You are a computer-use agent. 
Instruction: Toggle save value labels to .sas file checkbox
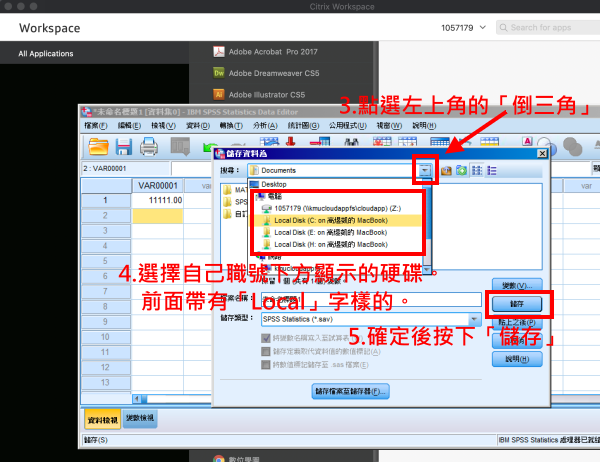266,365
